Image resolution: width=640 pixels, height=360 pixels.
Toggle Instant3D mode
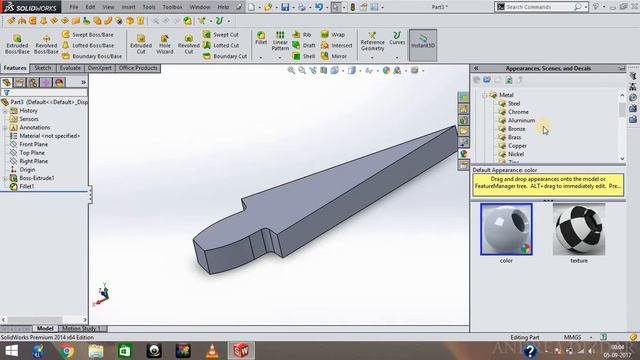(x=423, y=45)
